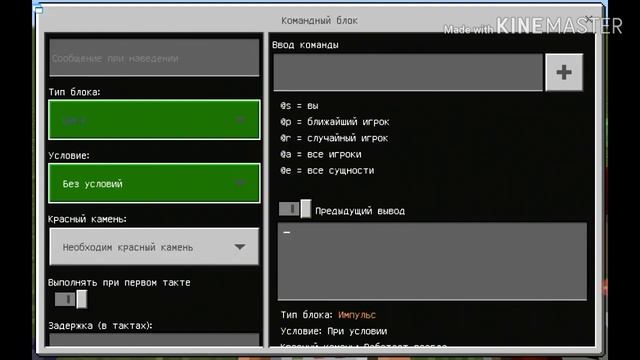The height and width of the screenshot is (360, 640).
Task: Click the "Командный блок" title text
Action: click(319, 20)
